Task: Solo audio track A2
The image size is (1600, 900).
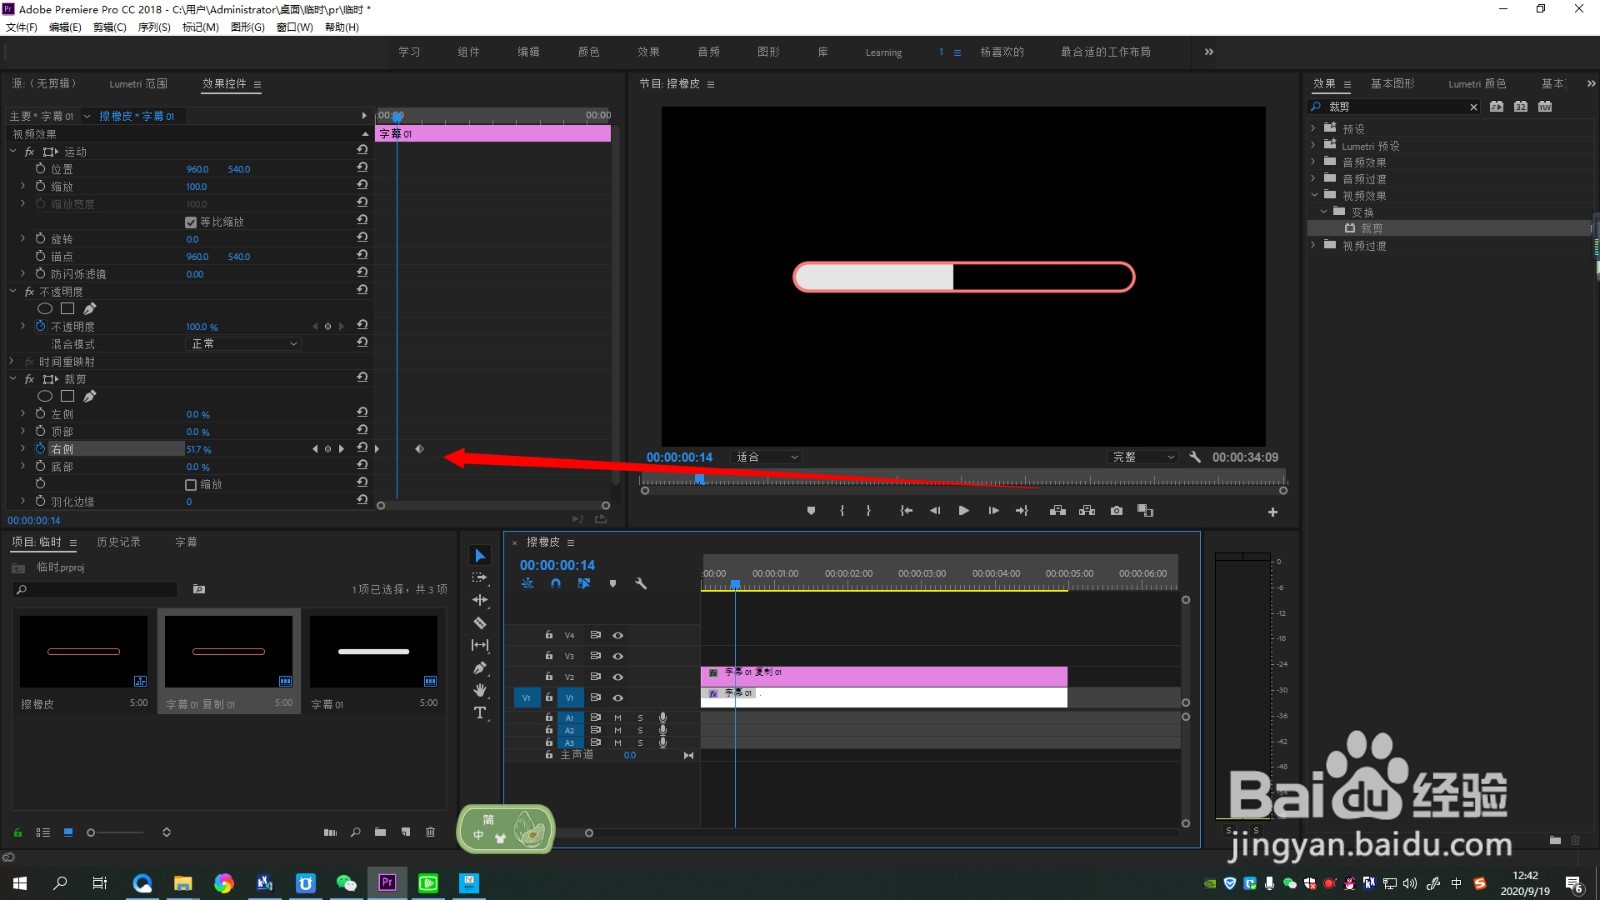Action: click(640, 730)
